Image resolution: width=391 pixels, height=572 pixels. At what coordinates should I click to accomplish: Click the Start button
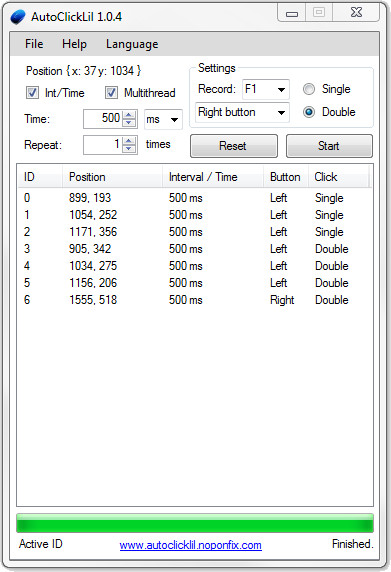click(x=329, y=146)
